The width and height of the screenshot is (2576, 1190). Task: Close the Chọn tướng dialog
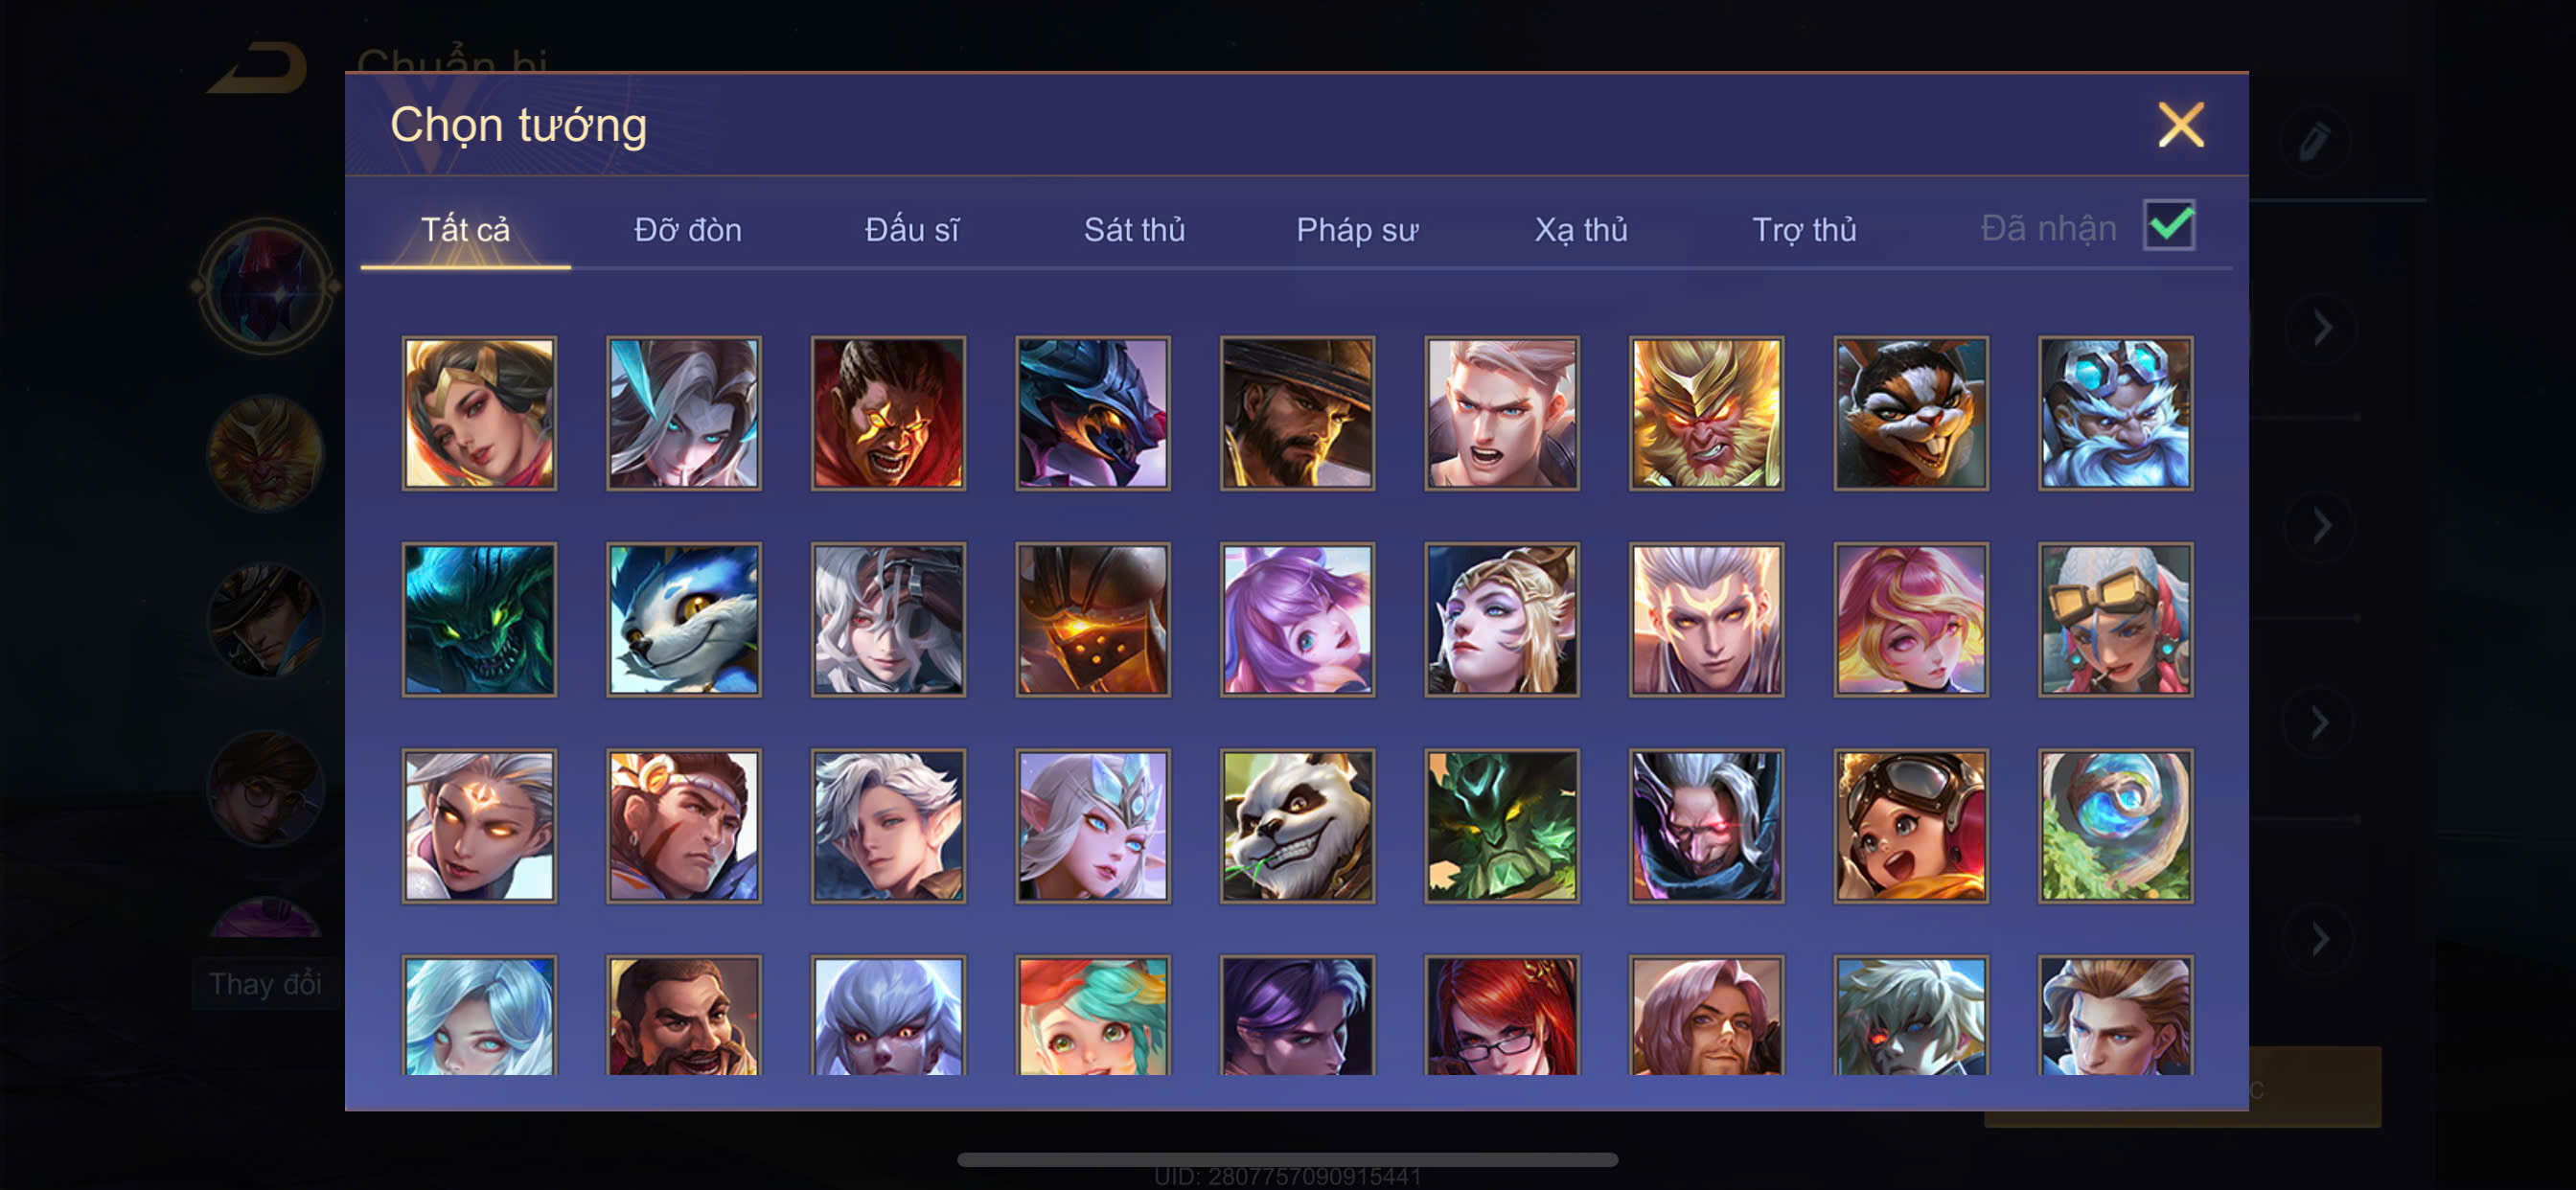click(2181, 125)
